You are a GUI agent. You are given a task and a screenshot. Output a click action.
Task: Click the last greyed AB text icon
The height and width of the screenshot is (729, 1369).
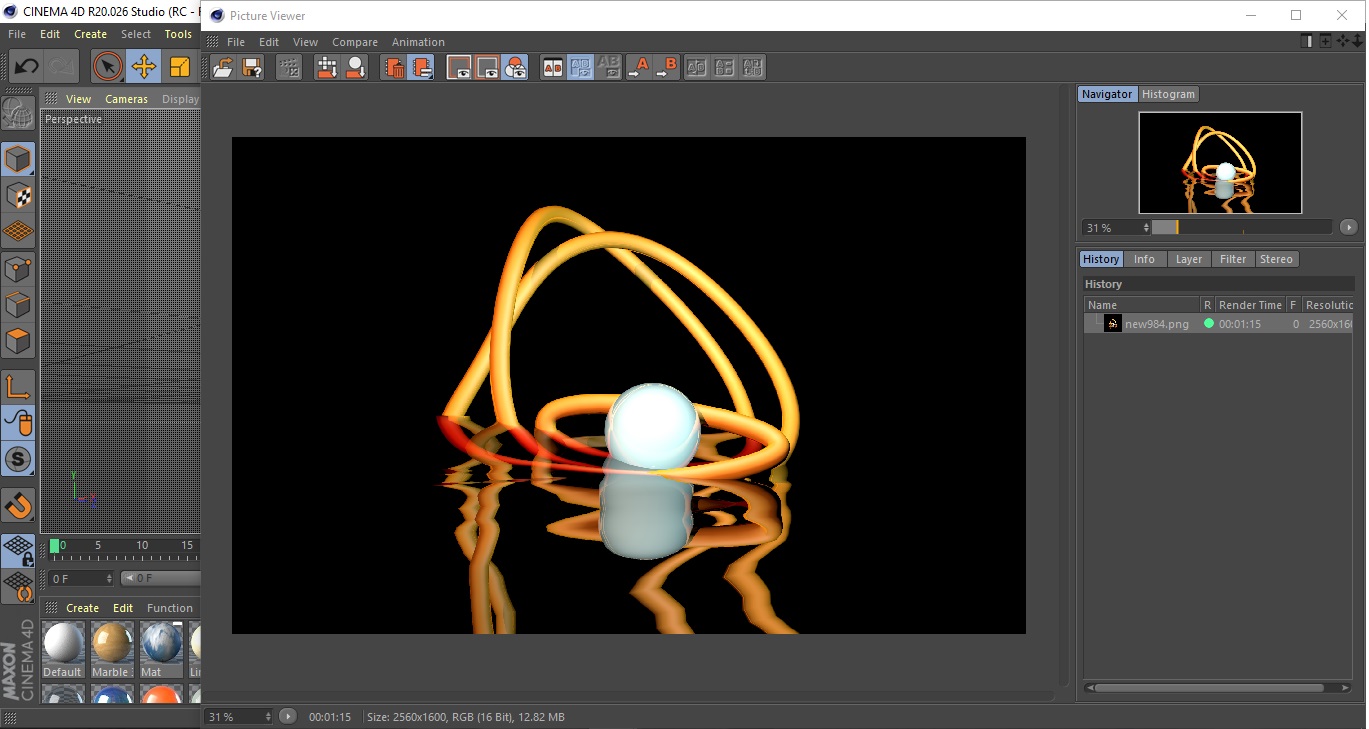753,67
